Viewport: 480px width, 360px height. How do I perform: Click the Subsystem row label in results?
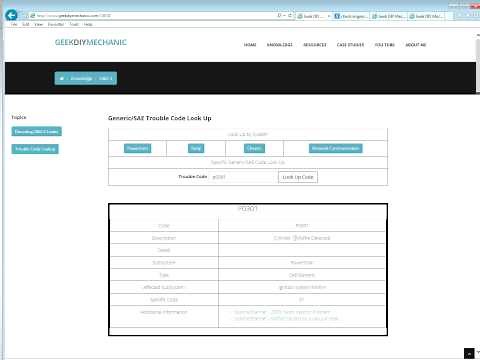[x=164, y=263]
